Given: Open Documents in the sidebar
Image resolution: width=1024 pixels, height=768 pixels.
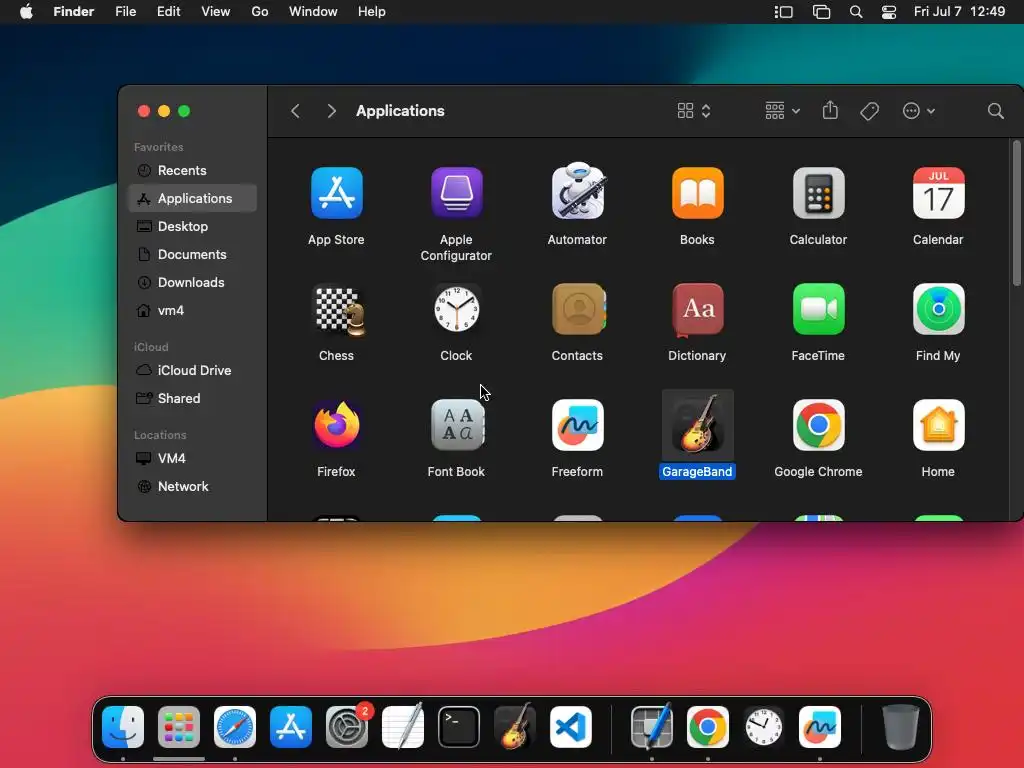Looking at the screenshot, I should [193, 255].
